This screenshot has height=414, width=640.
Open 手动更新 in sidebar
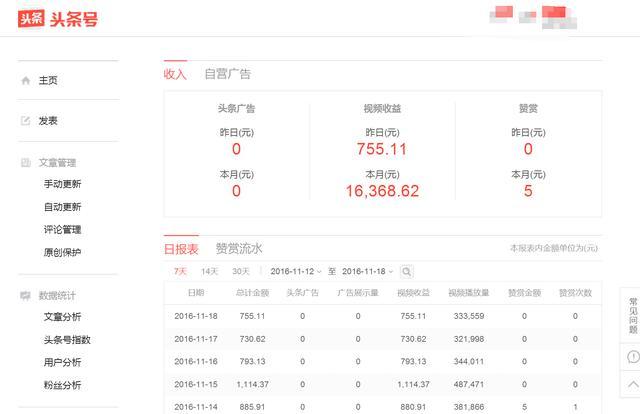(x=62, y=184)
